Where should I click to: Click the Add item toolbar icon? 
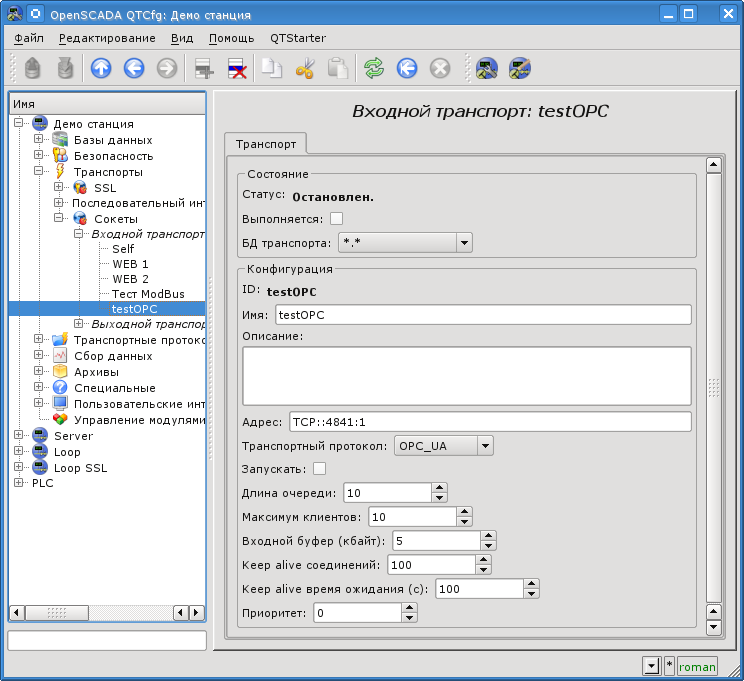(205, 68)
